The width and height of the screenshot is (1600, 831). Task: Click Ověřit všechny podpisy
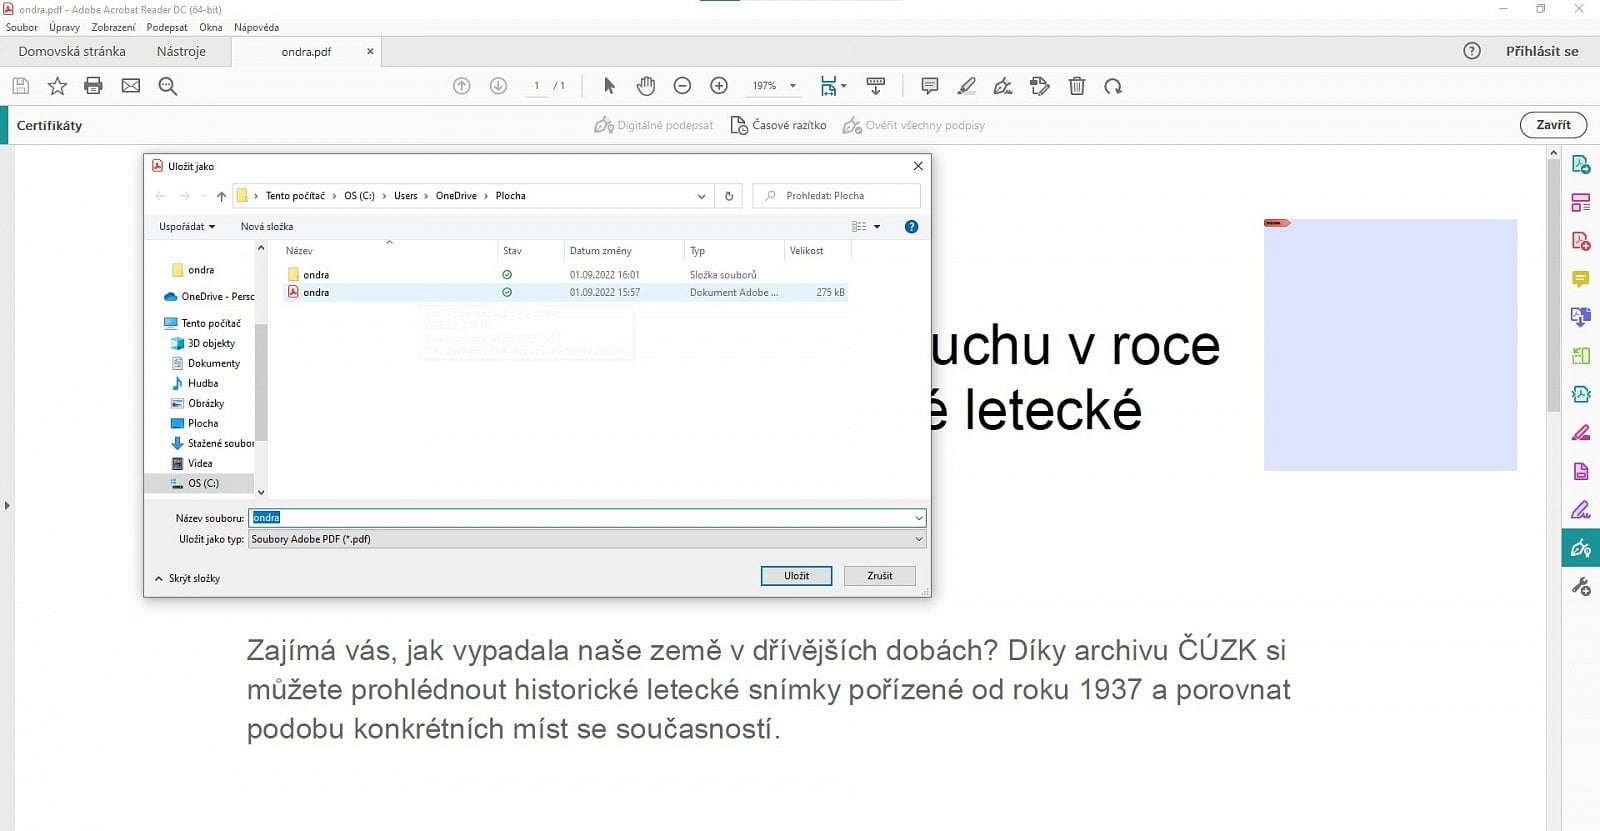tap(914, 125)
